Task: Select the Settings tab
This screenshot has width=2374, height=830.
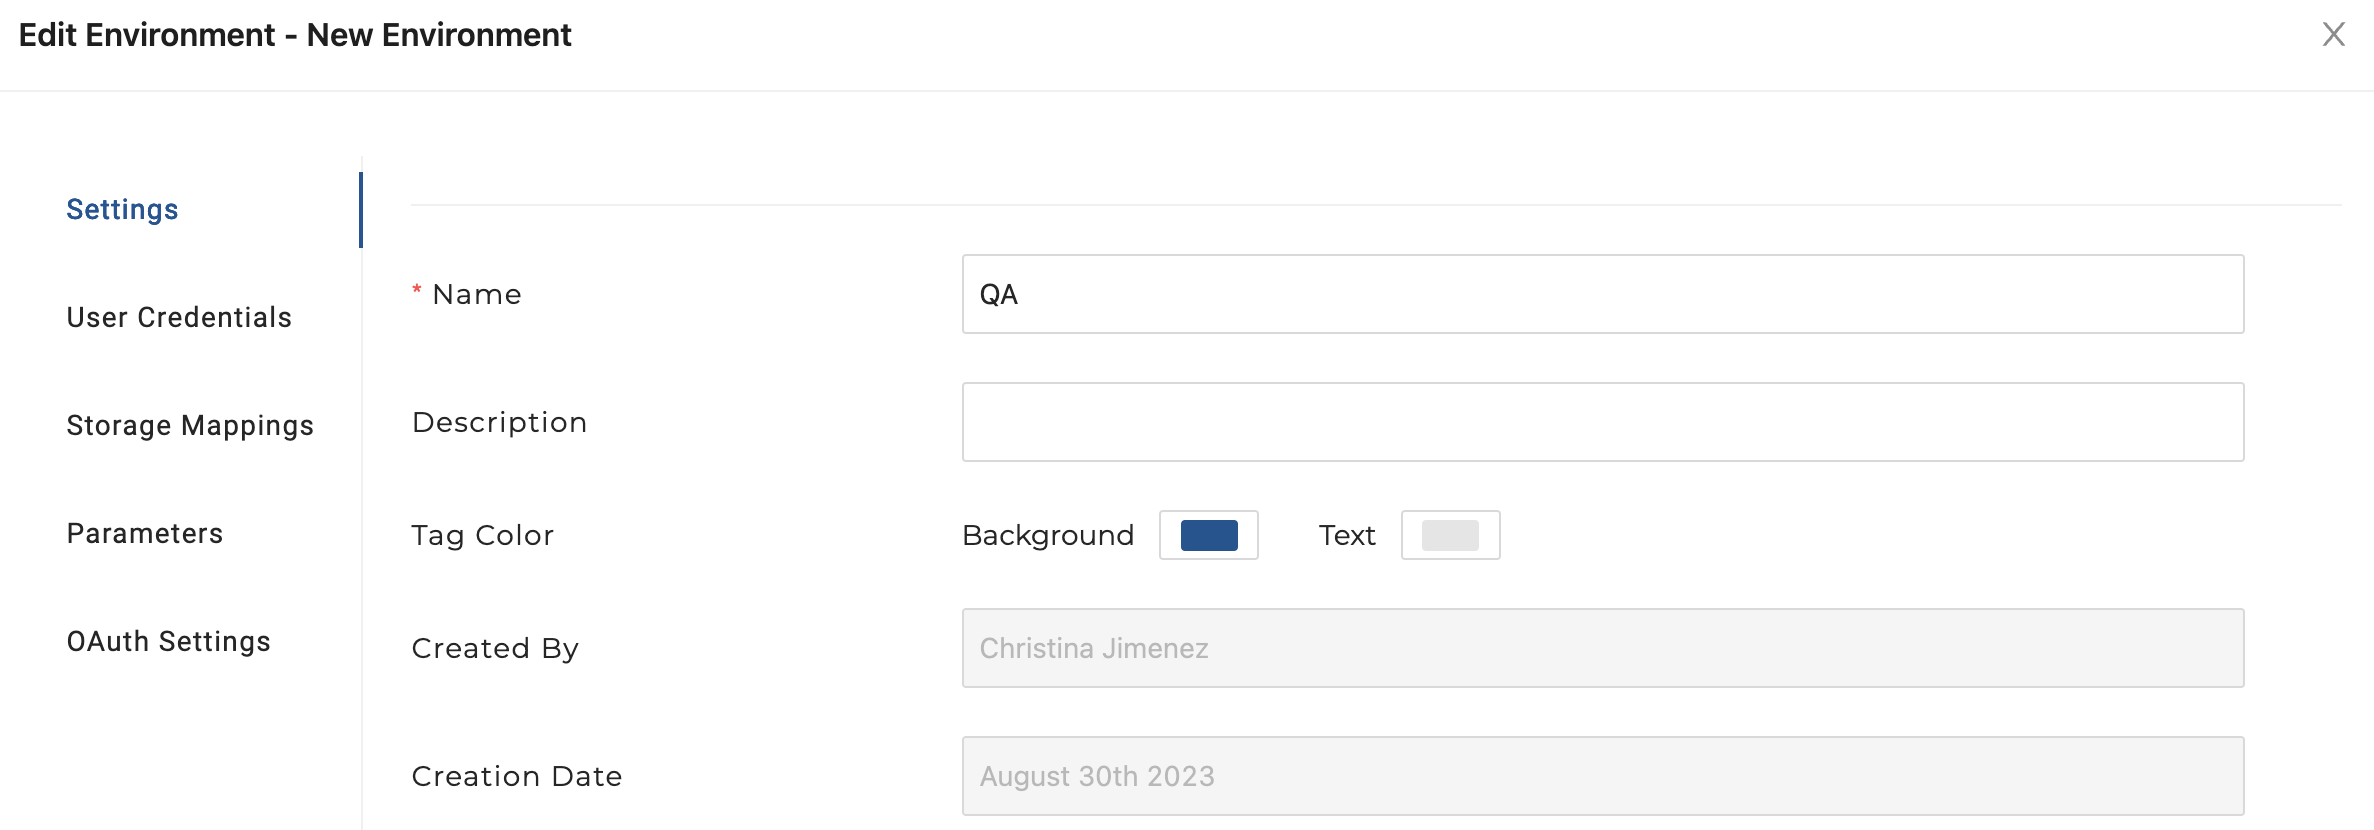Action: pyautogui.click(x=122, y=209)
